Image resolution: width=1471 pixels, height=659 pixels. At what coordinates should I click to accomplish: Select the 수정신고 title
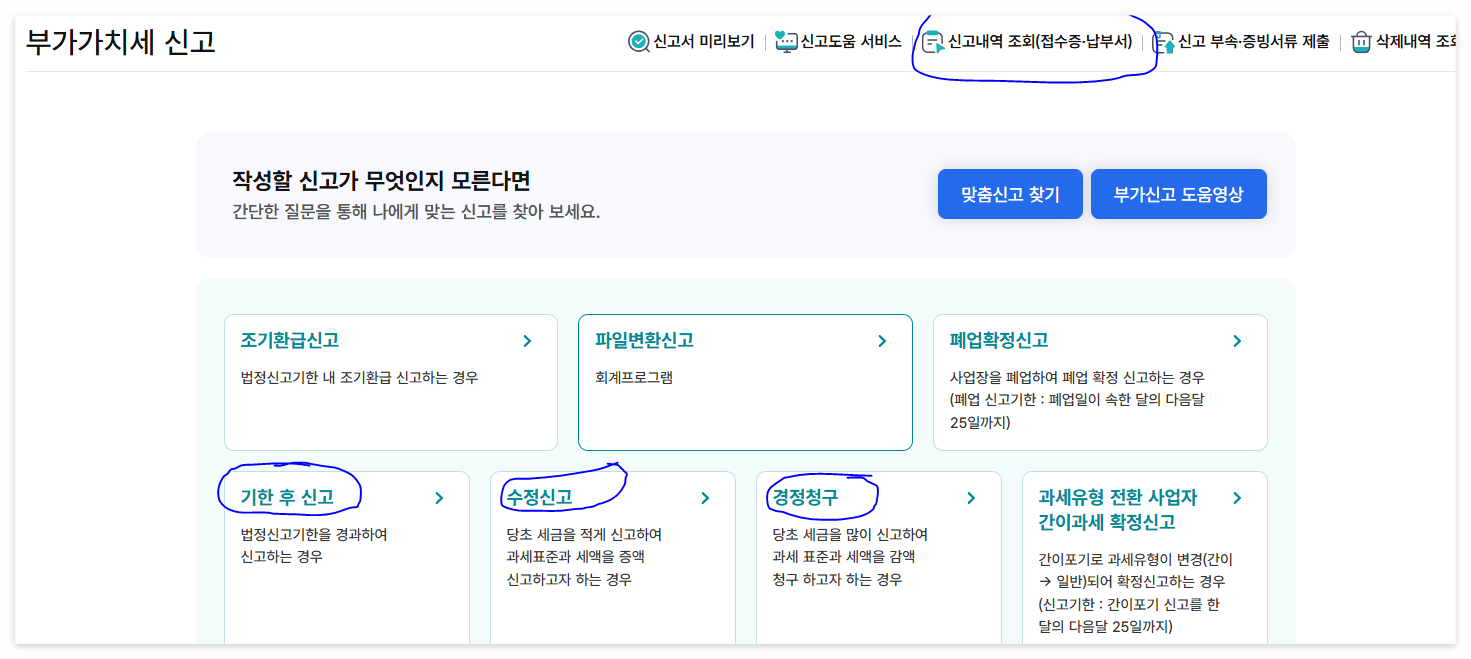[x=539, y=497]
